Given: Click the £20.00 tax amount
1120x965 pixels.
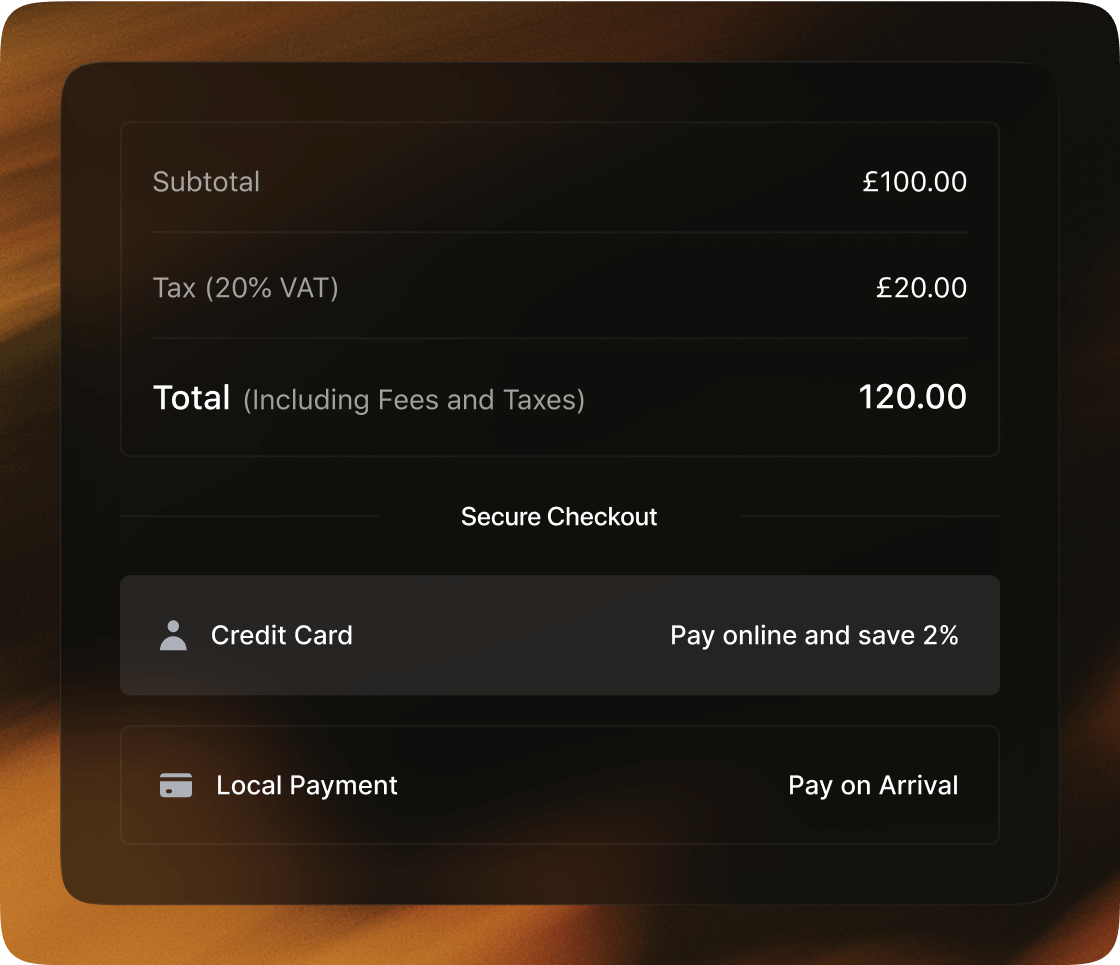Looking at the screenshot, I should click(x=921, y=288).
